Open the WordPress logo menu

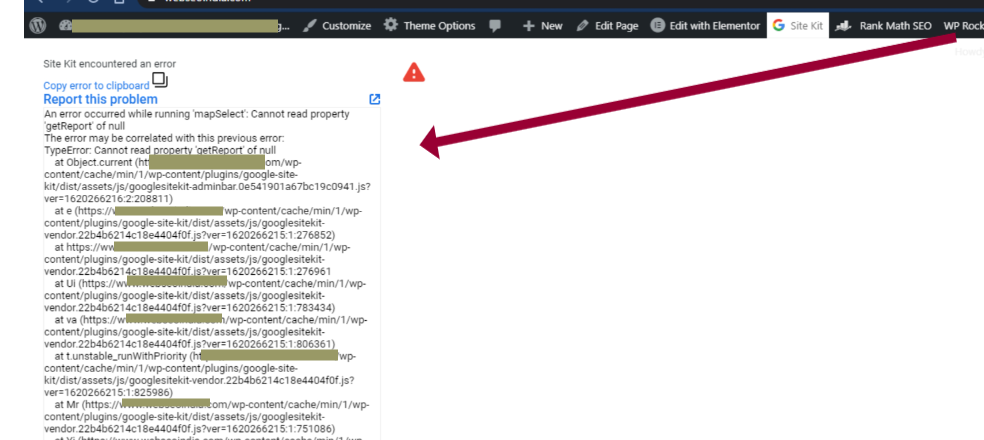39,26
